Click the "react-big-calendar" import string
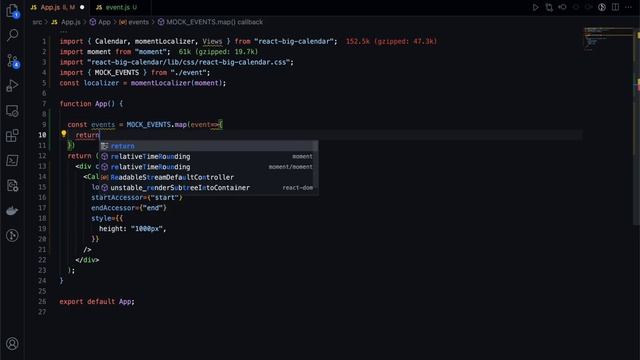The height and width of the screenshot is (360, 640). (294, 41)
